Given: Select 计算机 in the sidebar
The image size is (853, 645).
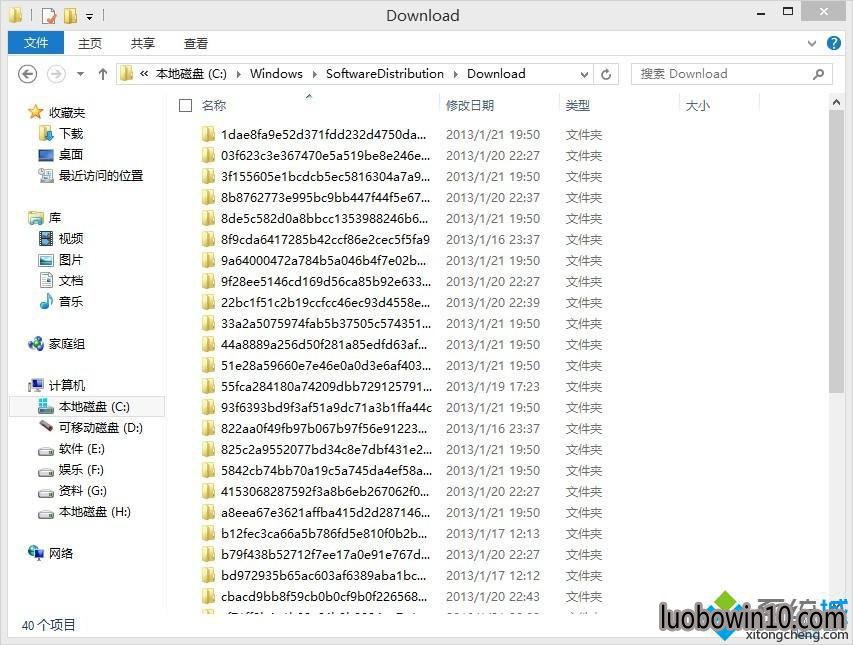Looking at the screenshot, I should [66, 386].
